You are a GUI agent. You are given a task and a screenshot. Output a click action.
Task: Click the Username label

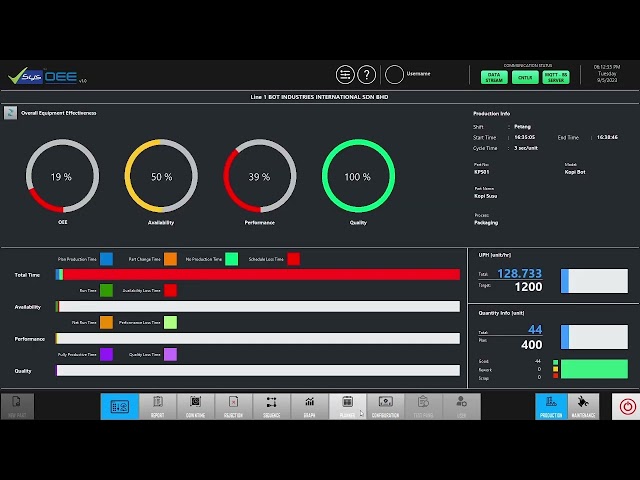(x=418, y=74)
